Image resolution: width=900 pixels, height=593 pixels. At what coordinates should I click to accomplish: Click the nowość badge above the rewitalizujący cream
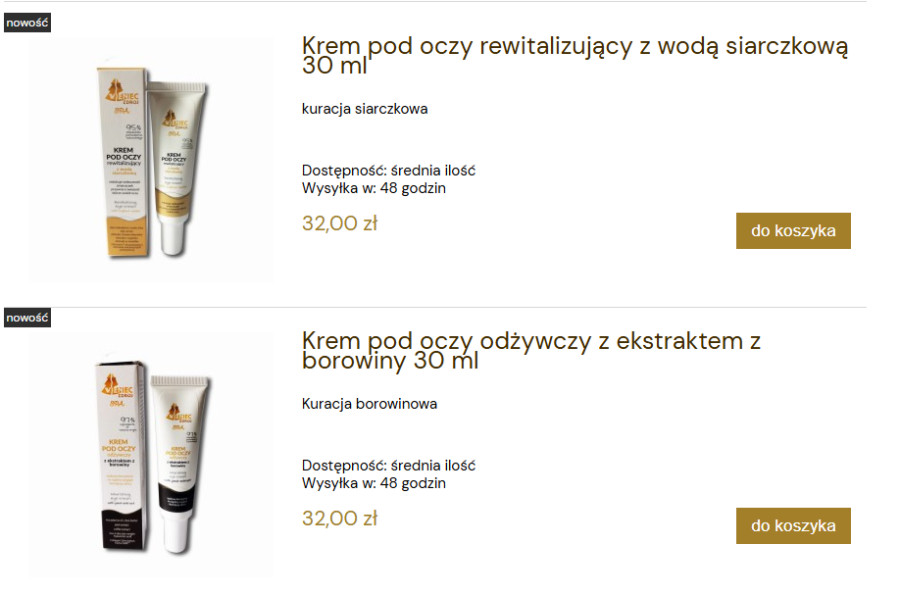pos(27,23)
